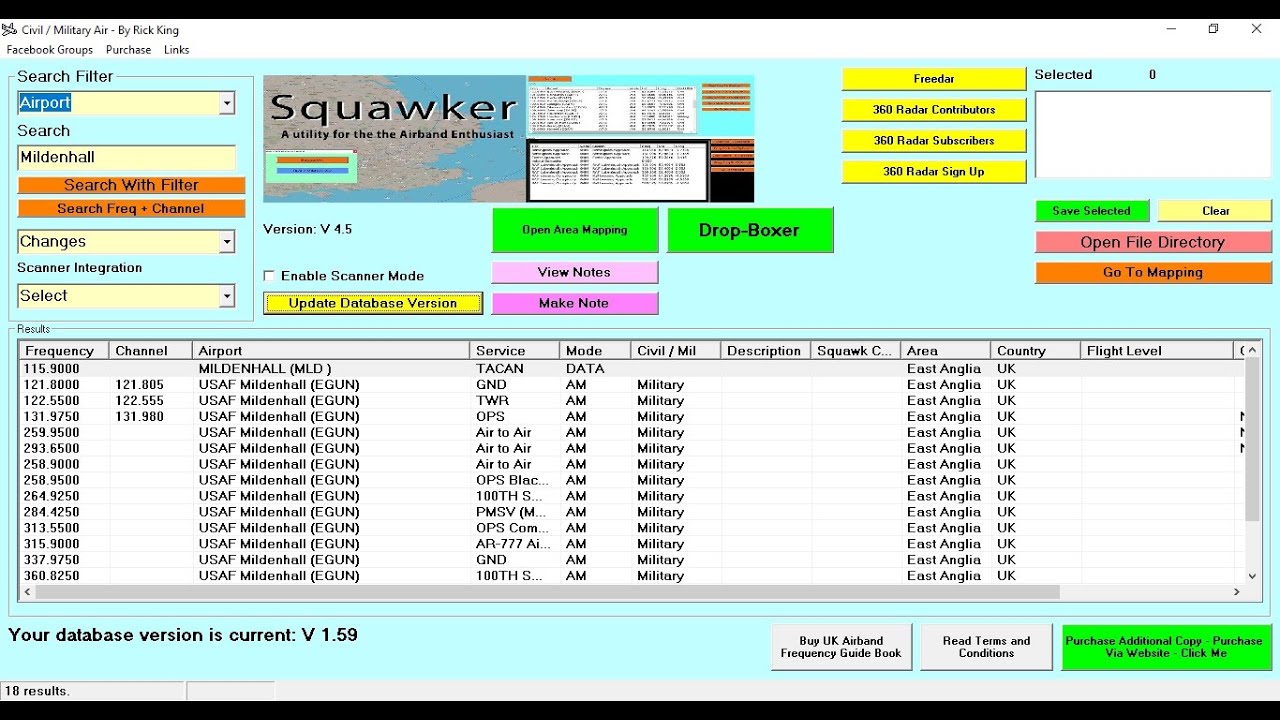Select row with frequency 122.5500

coord(632,401)
